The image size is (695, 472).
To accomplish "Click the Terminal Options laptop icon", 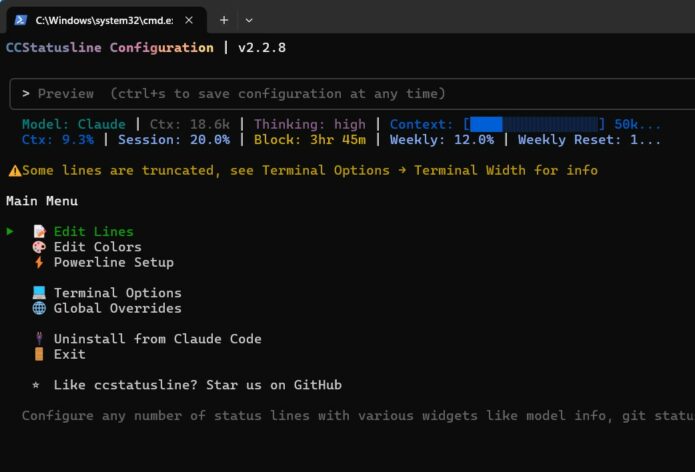I will (39, 293).
